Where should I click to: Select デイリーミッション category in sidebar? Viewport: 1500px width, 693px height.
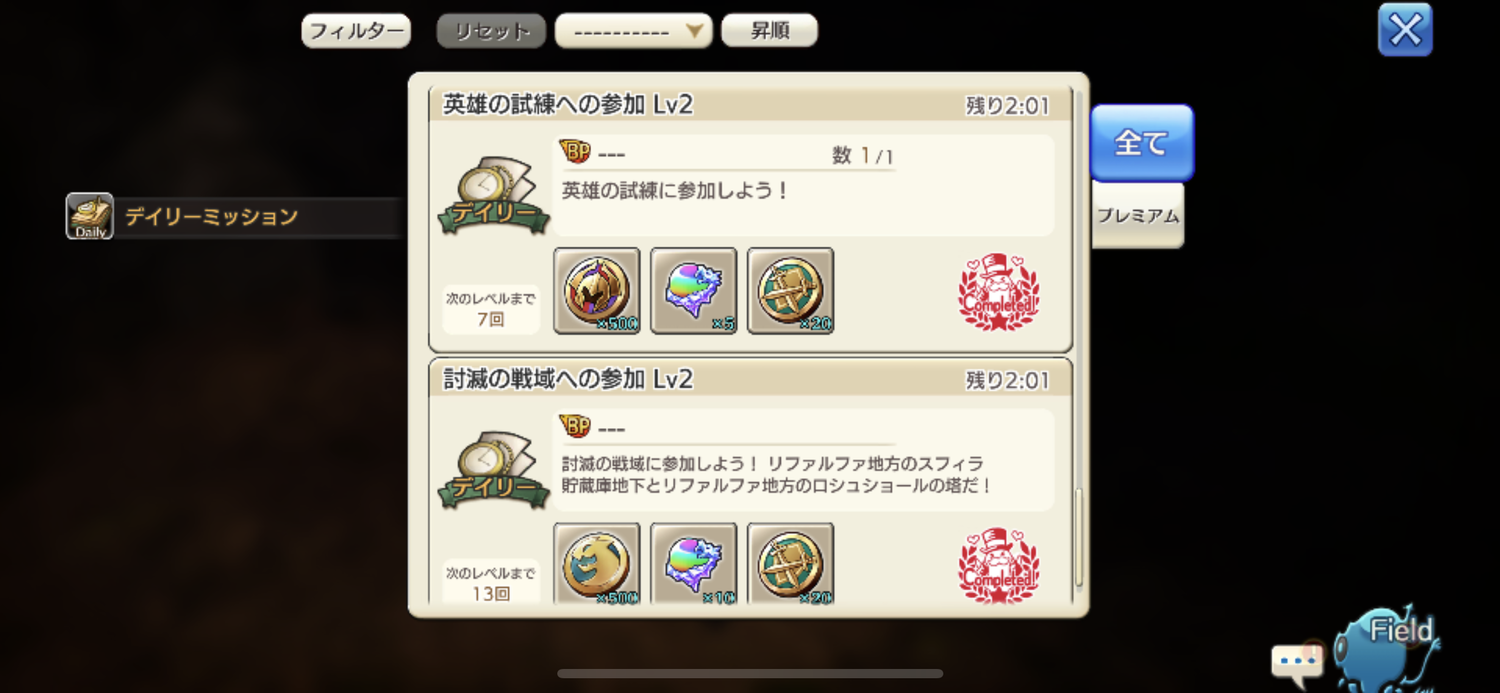coord(235,217)
